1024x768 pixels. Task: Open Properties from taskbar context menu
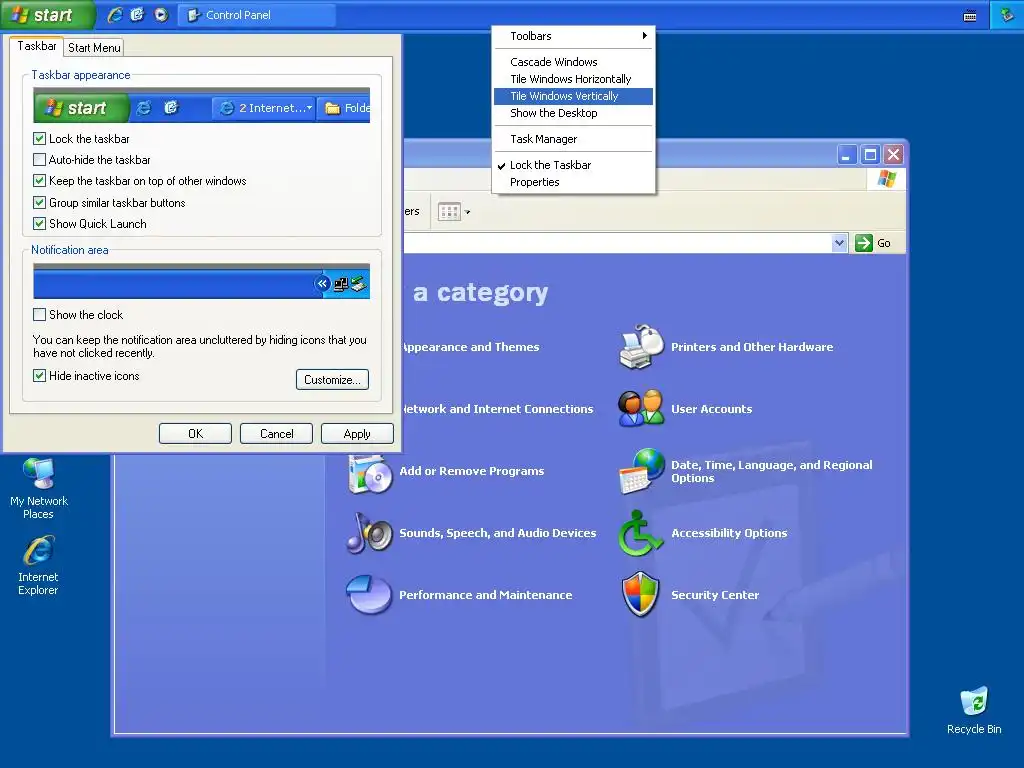coord(573,182)
